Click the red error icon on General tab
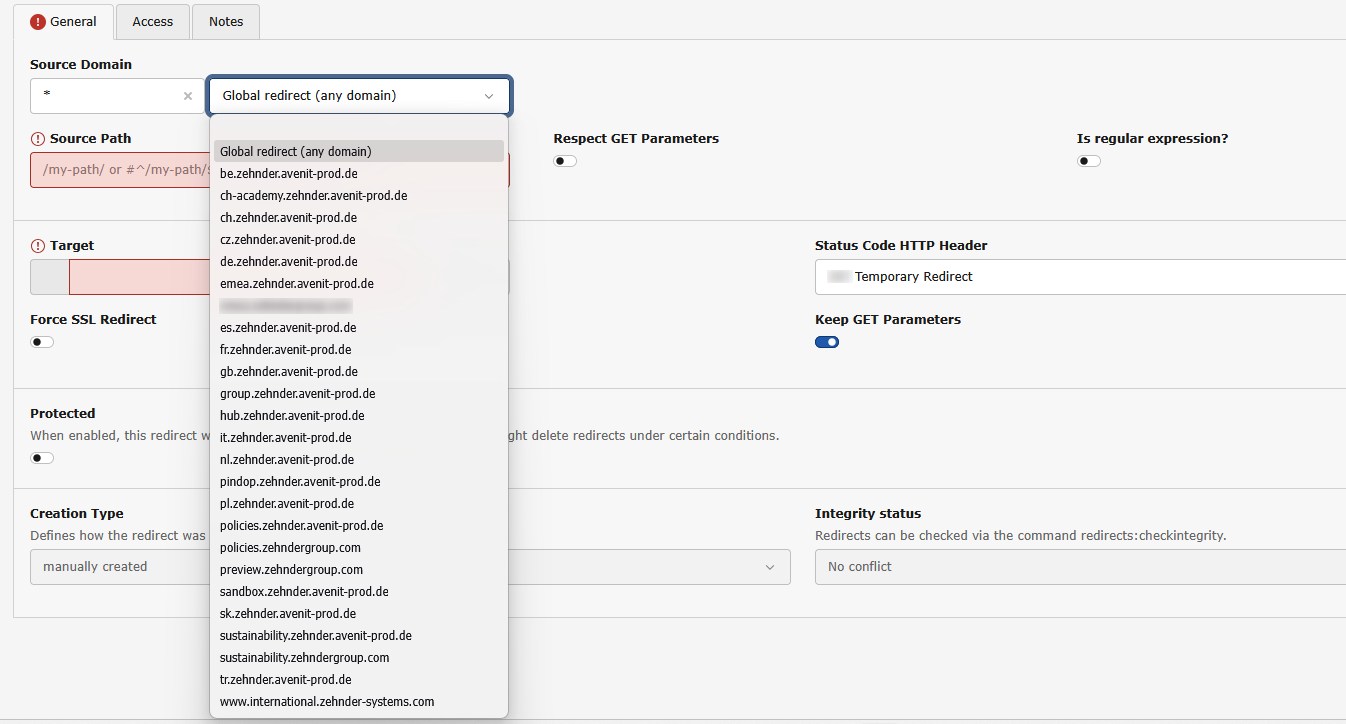The width and height of the screenshot is (1346, 724). (x=38, y=21)
